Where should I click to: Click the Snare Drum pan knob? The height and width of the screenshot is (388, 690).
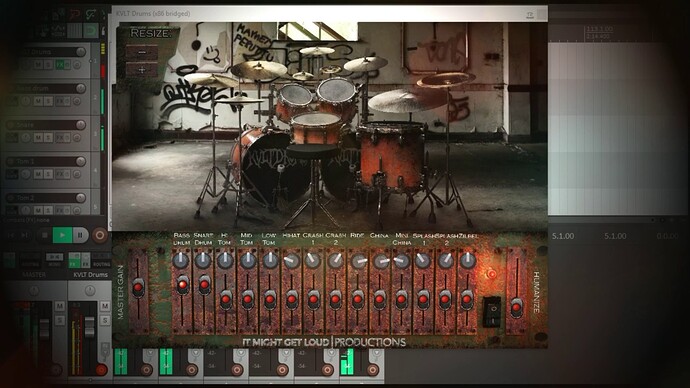click(203, 260)
